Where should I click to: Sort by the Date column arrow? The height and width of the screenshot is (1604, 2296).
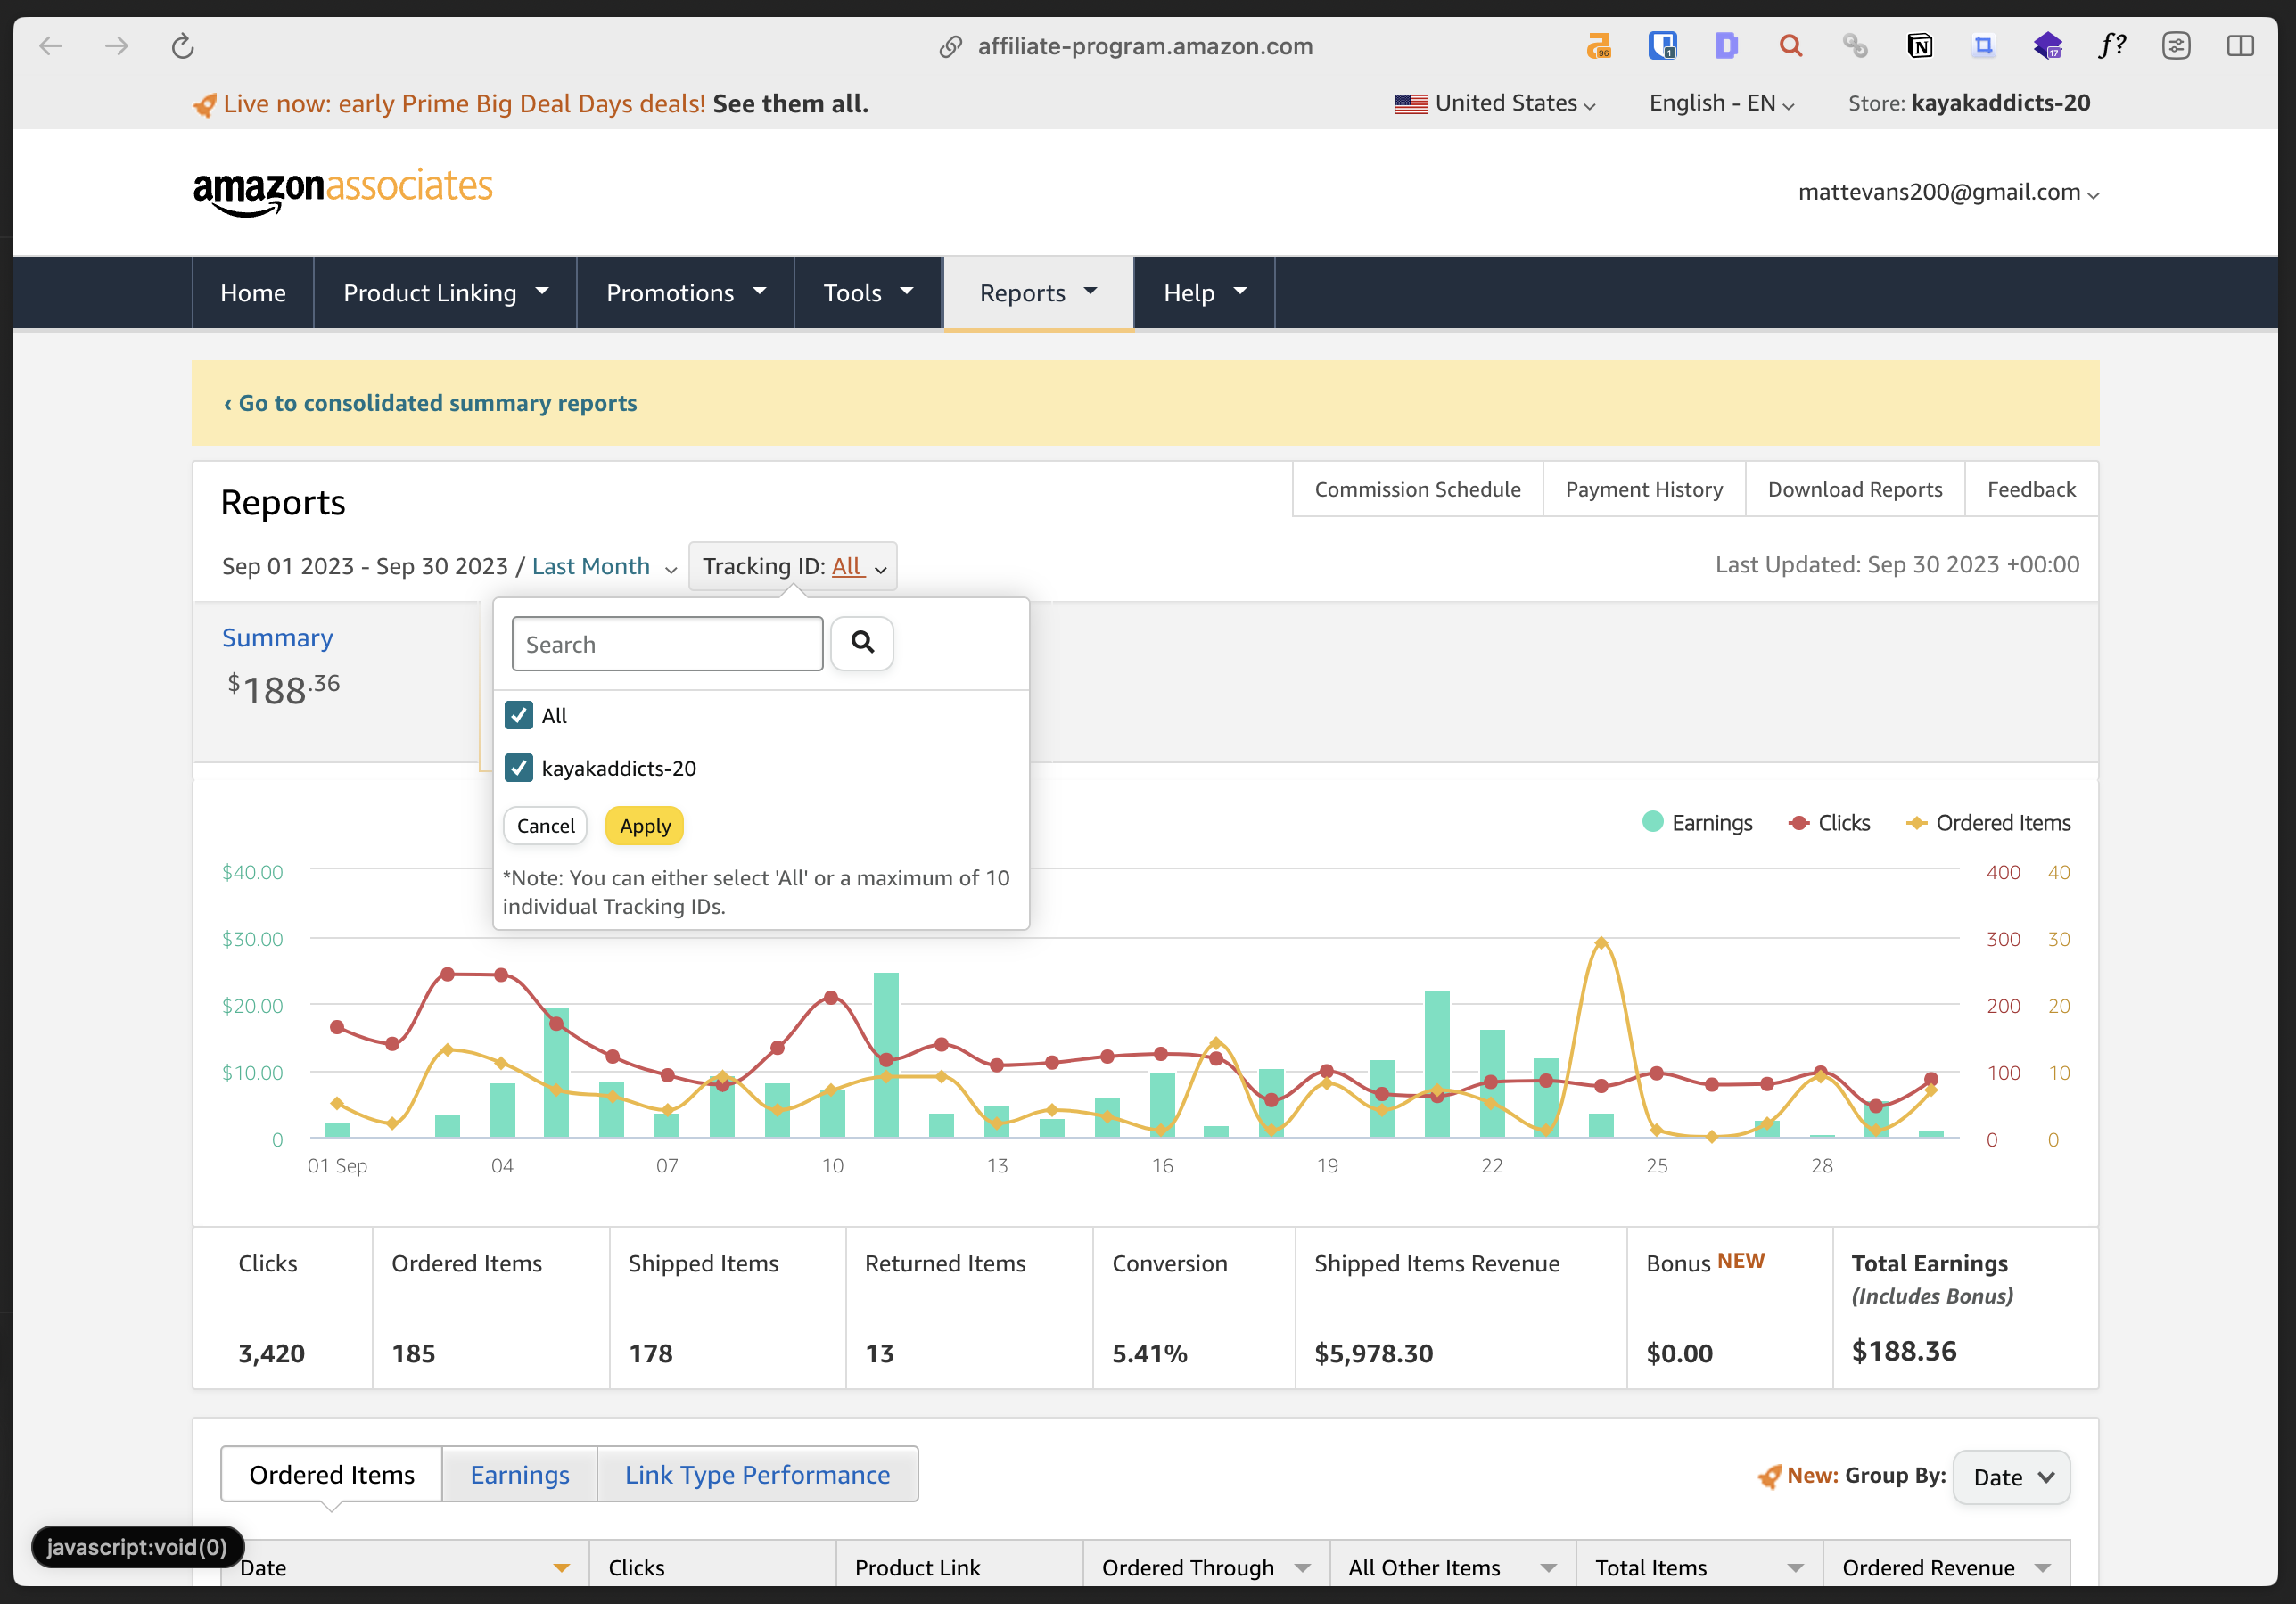pyautogui.click(x=562, y=1568)
